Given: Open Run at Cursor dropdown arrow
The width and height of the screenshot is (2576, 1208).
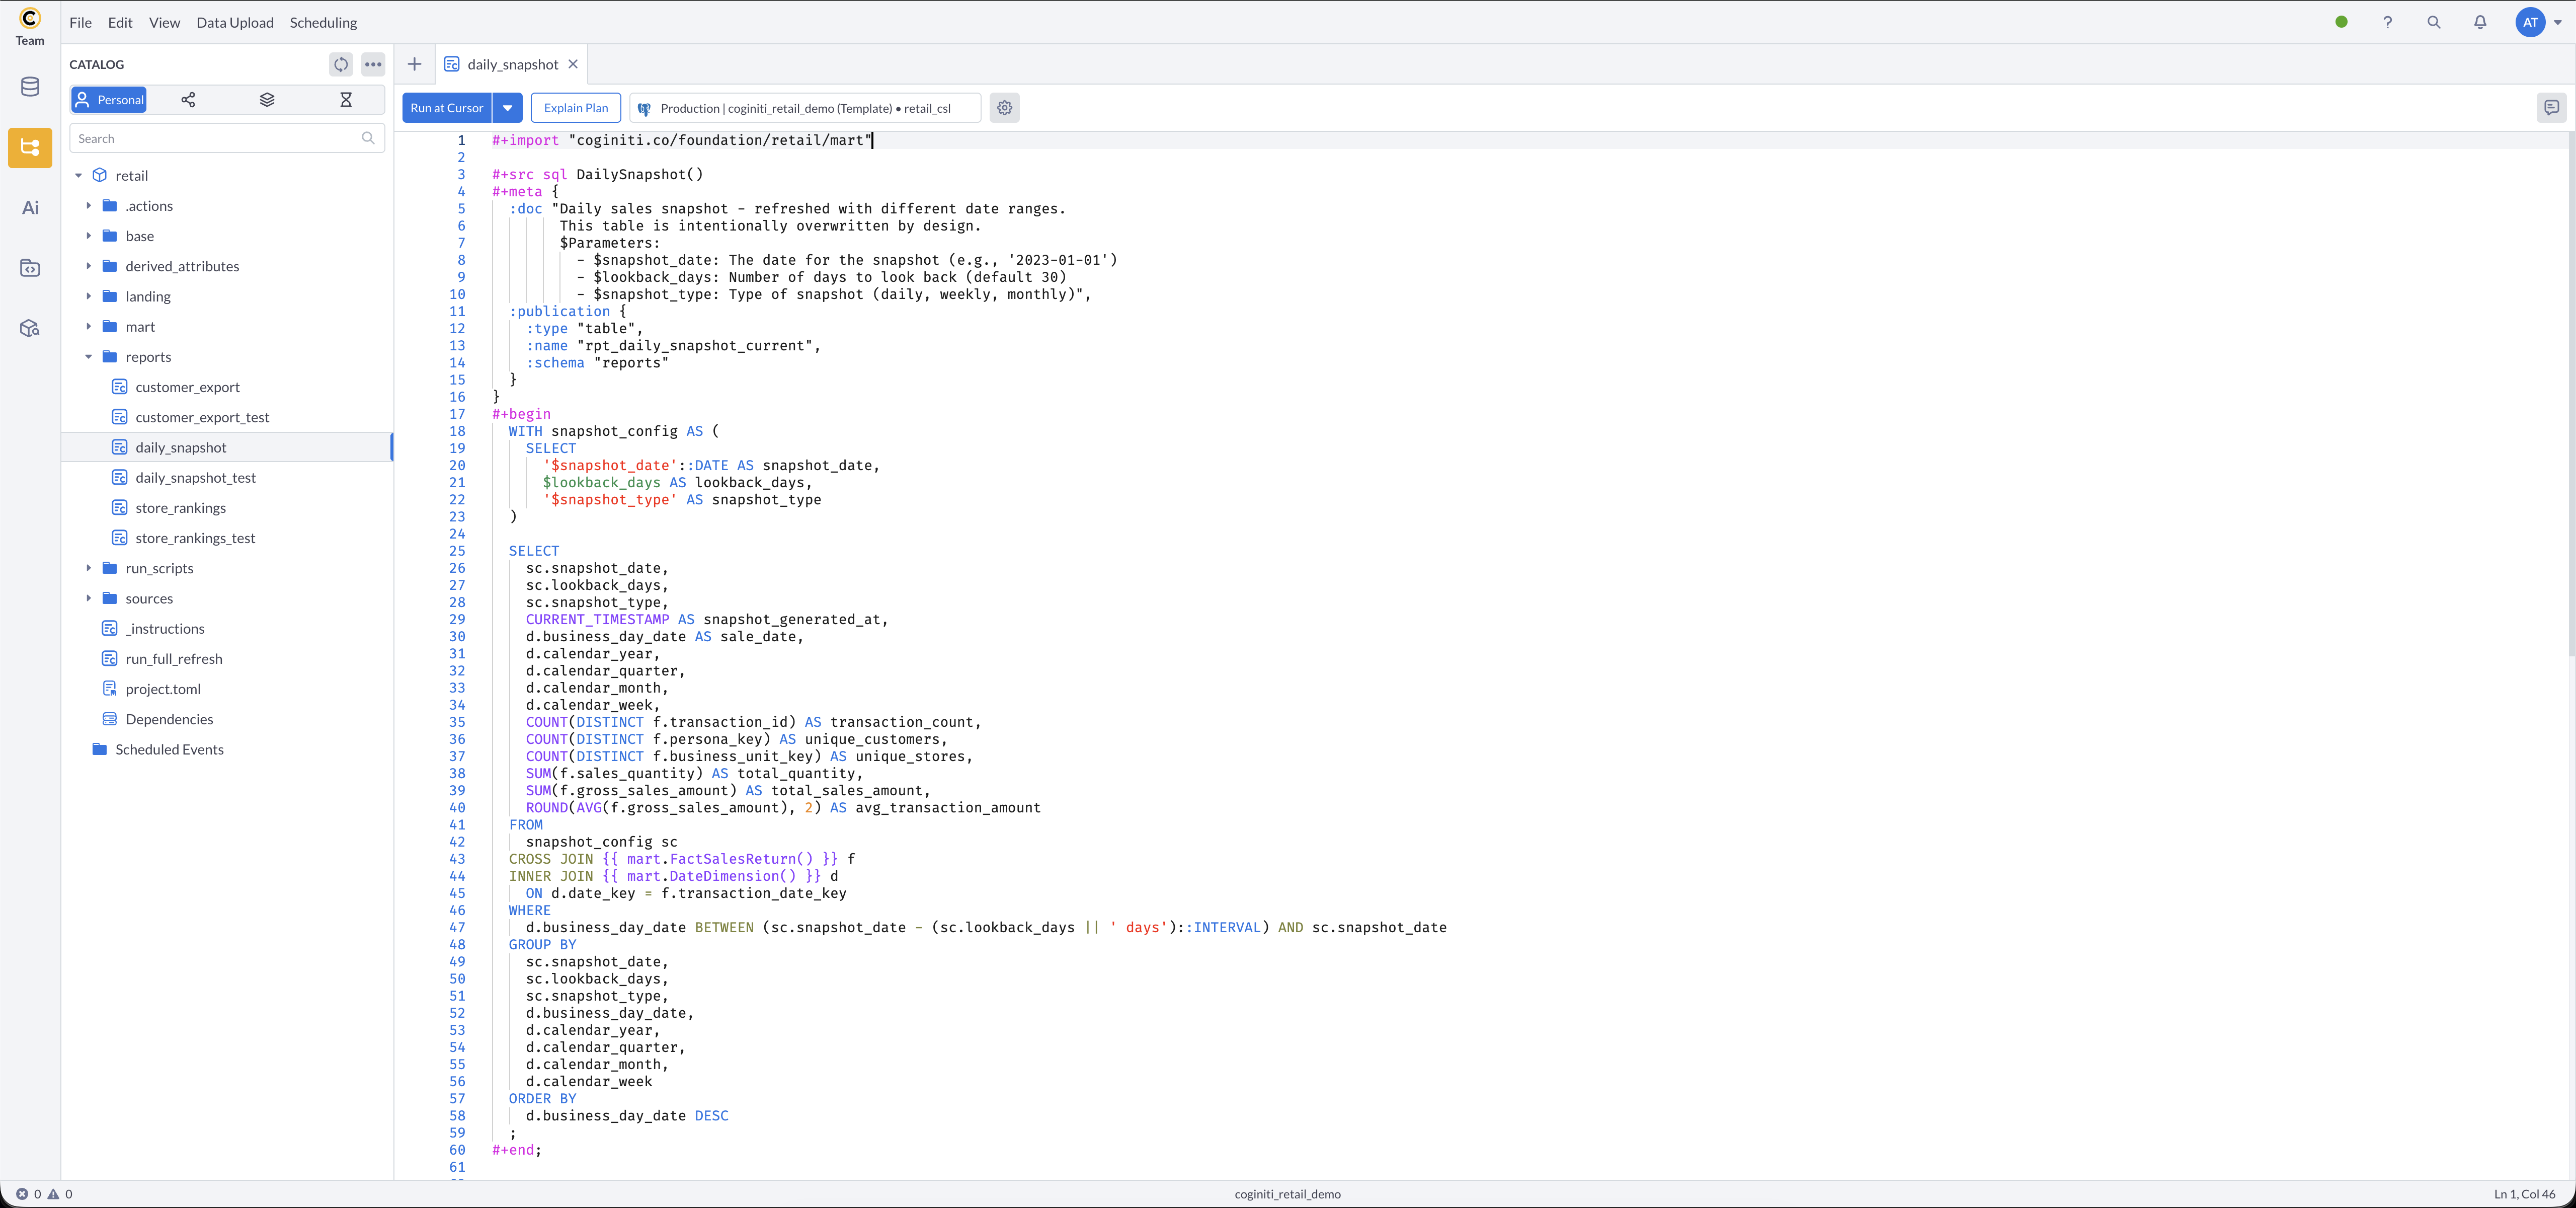Looking at the screenshot, I should coord(507,108).
